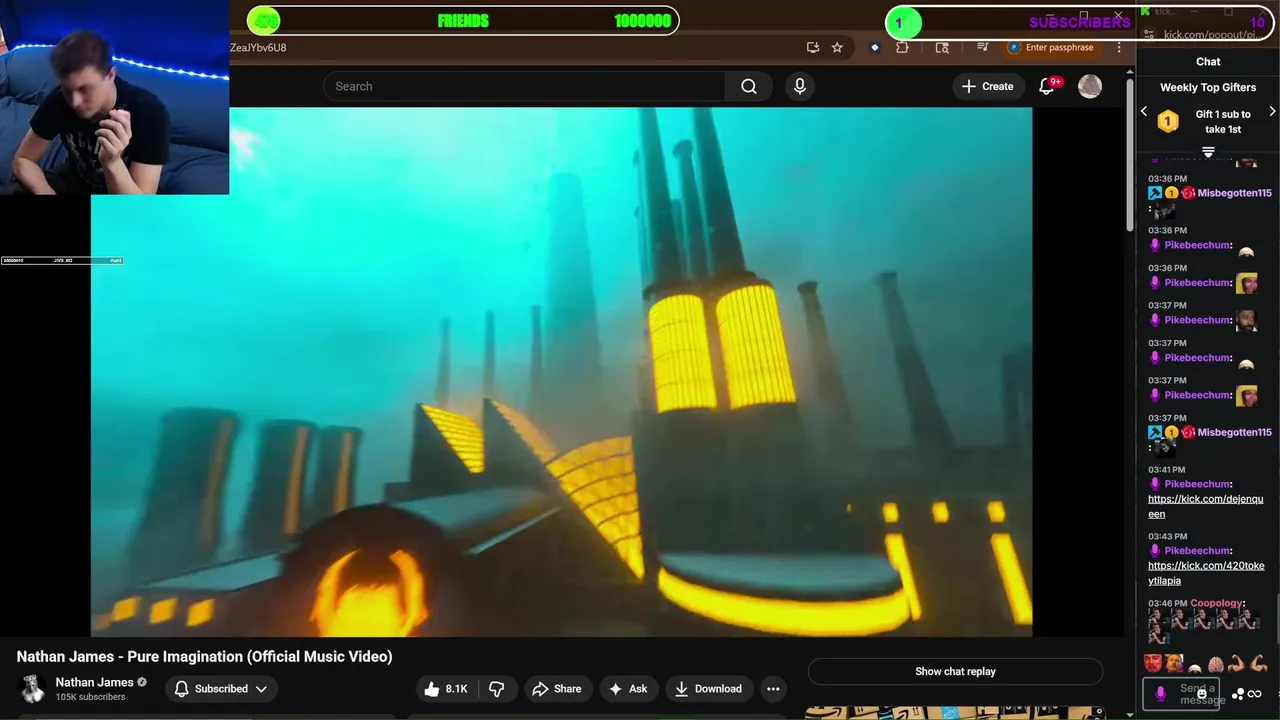This screenshot has height=720, width=1280.
Task: Open the media controls music-note icon
Action: click(x=982, y=47)
